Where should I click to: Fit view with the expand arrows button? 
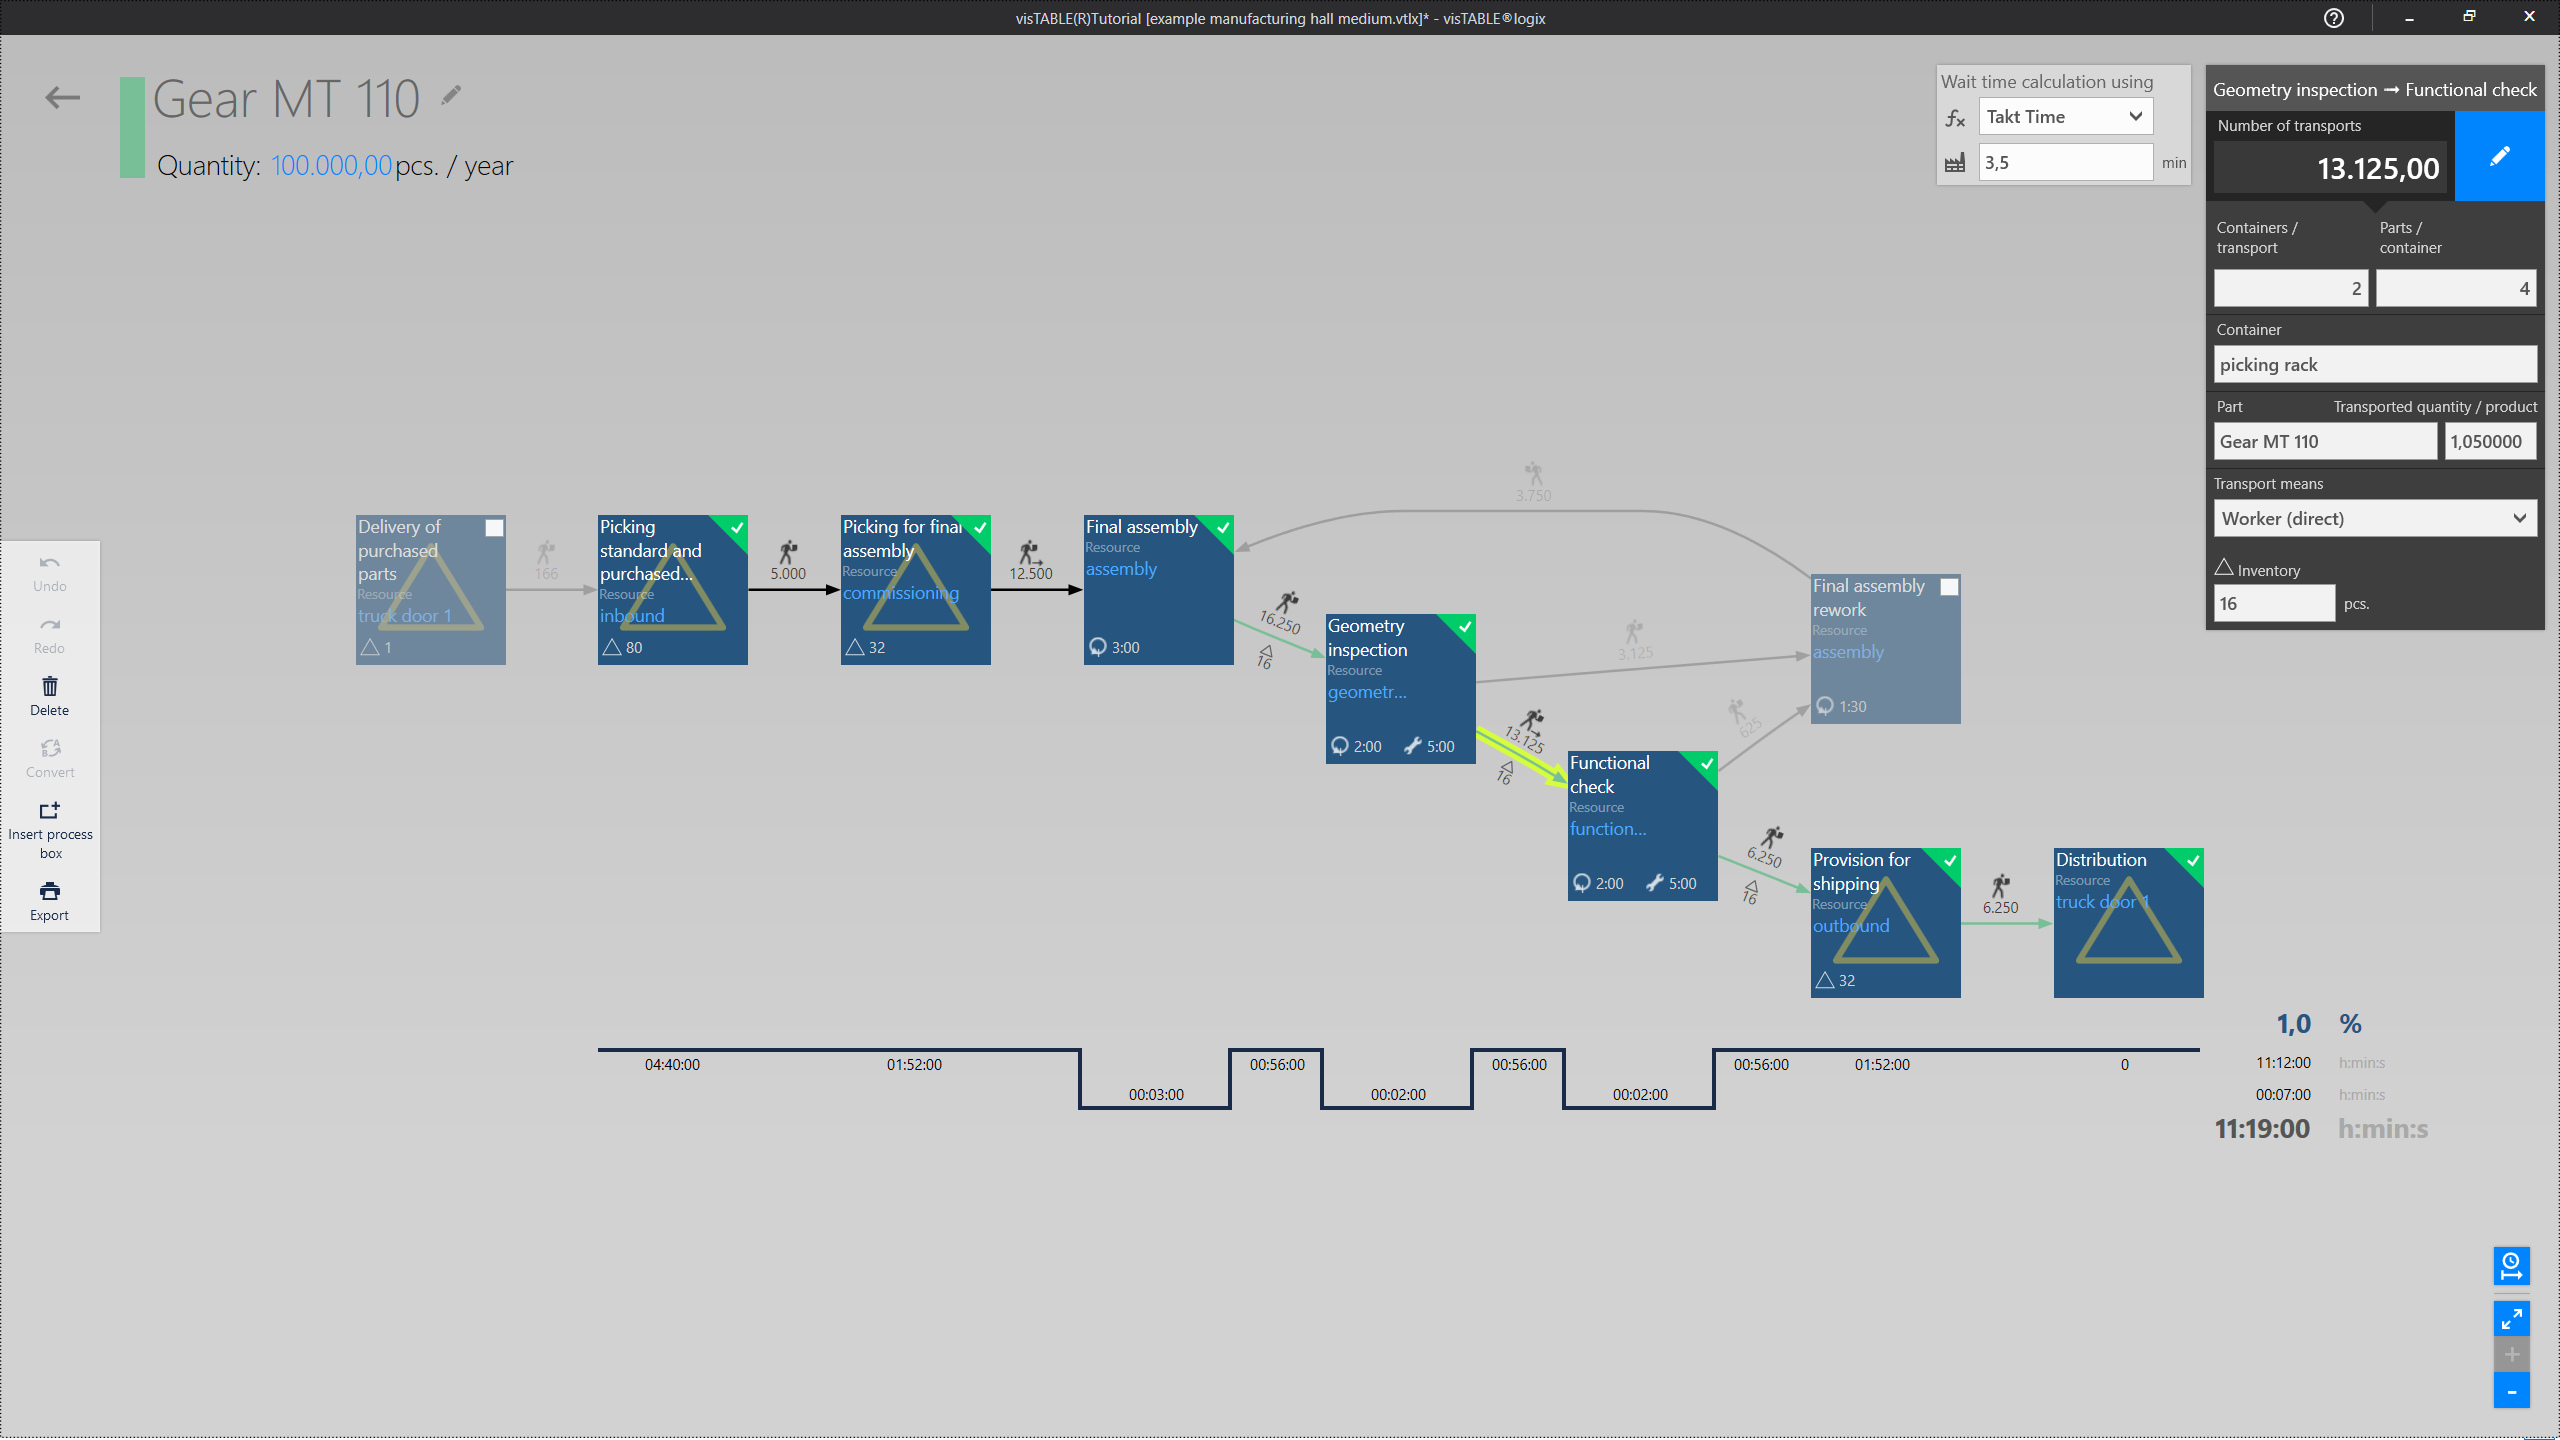point(2511,1319)
